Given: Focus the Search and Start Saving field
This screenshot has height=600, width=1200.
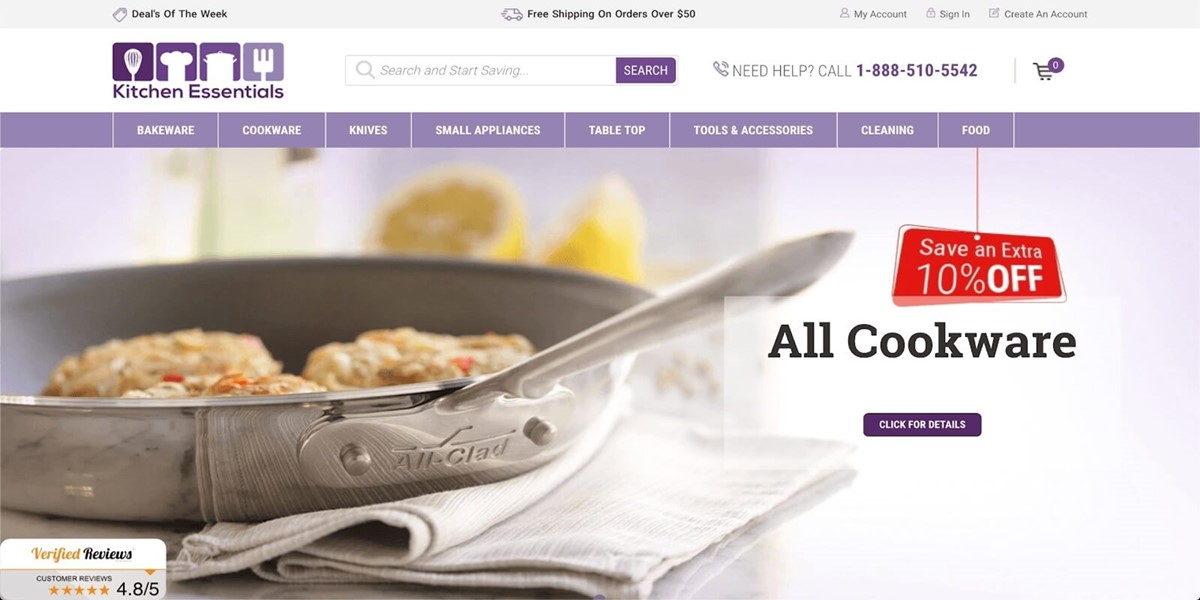Looking at the screenshot, I should pos(481,70).
